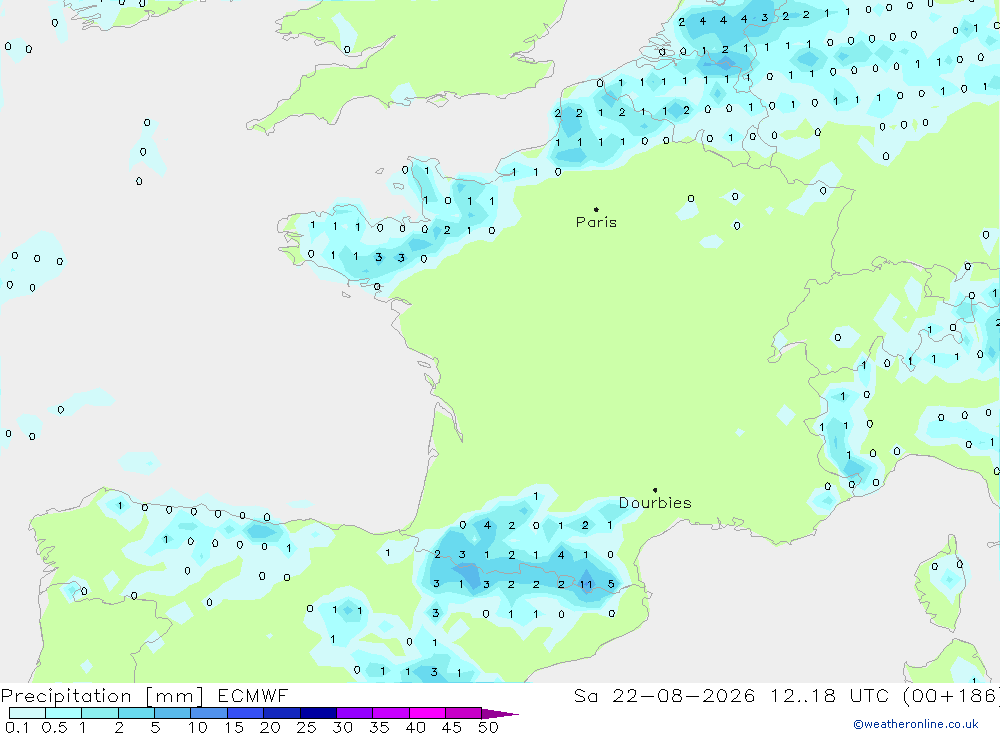Click the Dourbies town label

click(655, 503)
